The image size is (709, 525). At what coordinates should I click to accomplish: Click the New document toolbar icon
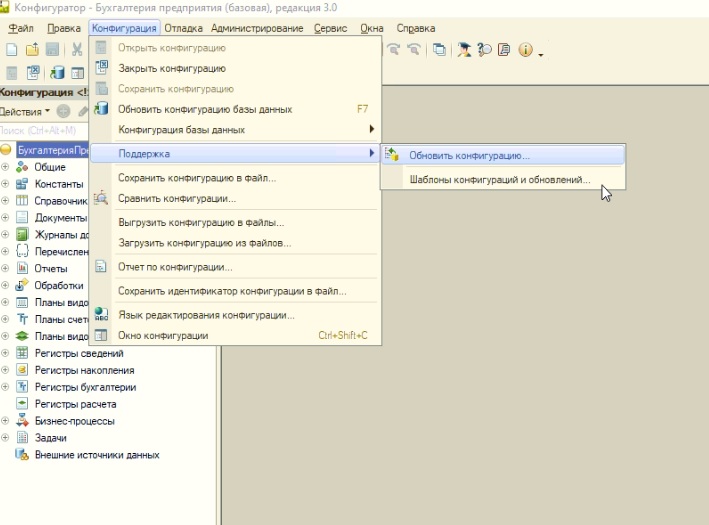12,49
